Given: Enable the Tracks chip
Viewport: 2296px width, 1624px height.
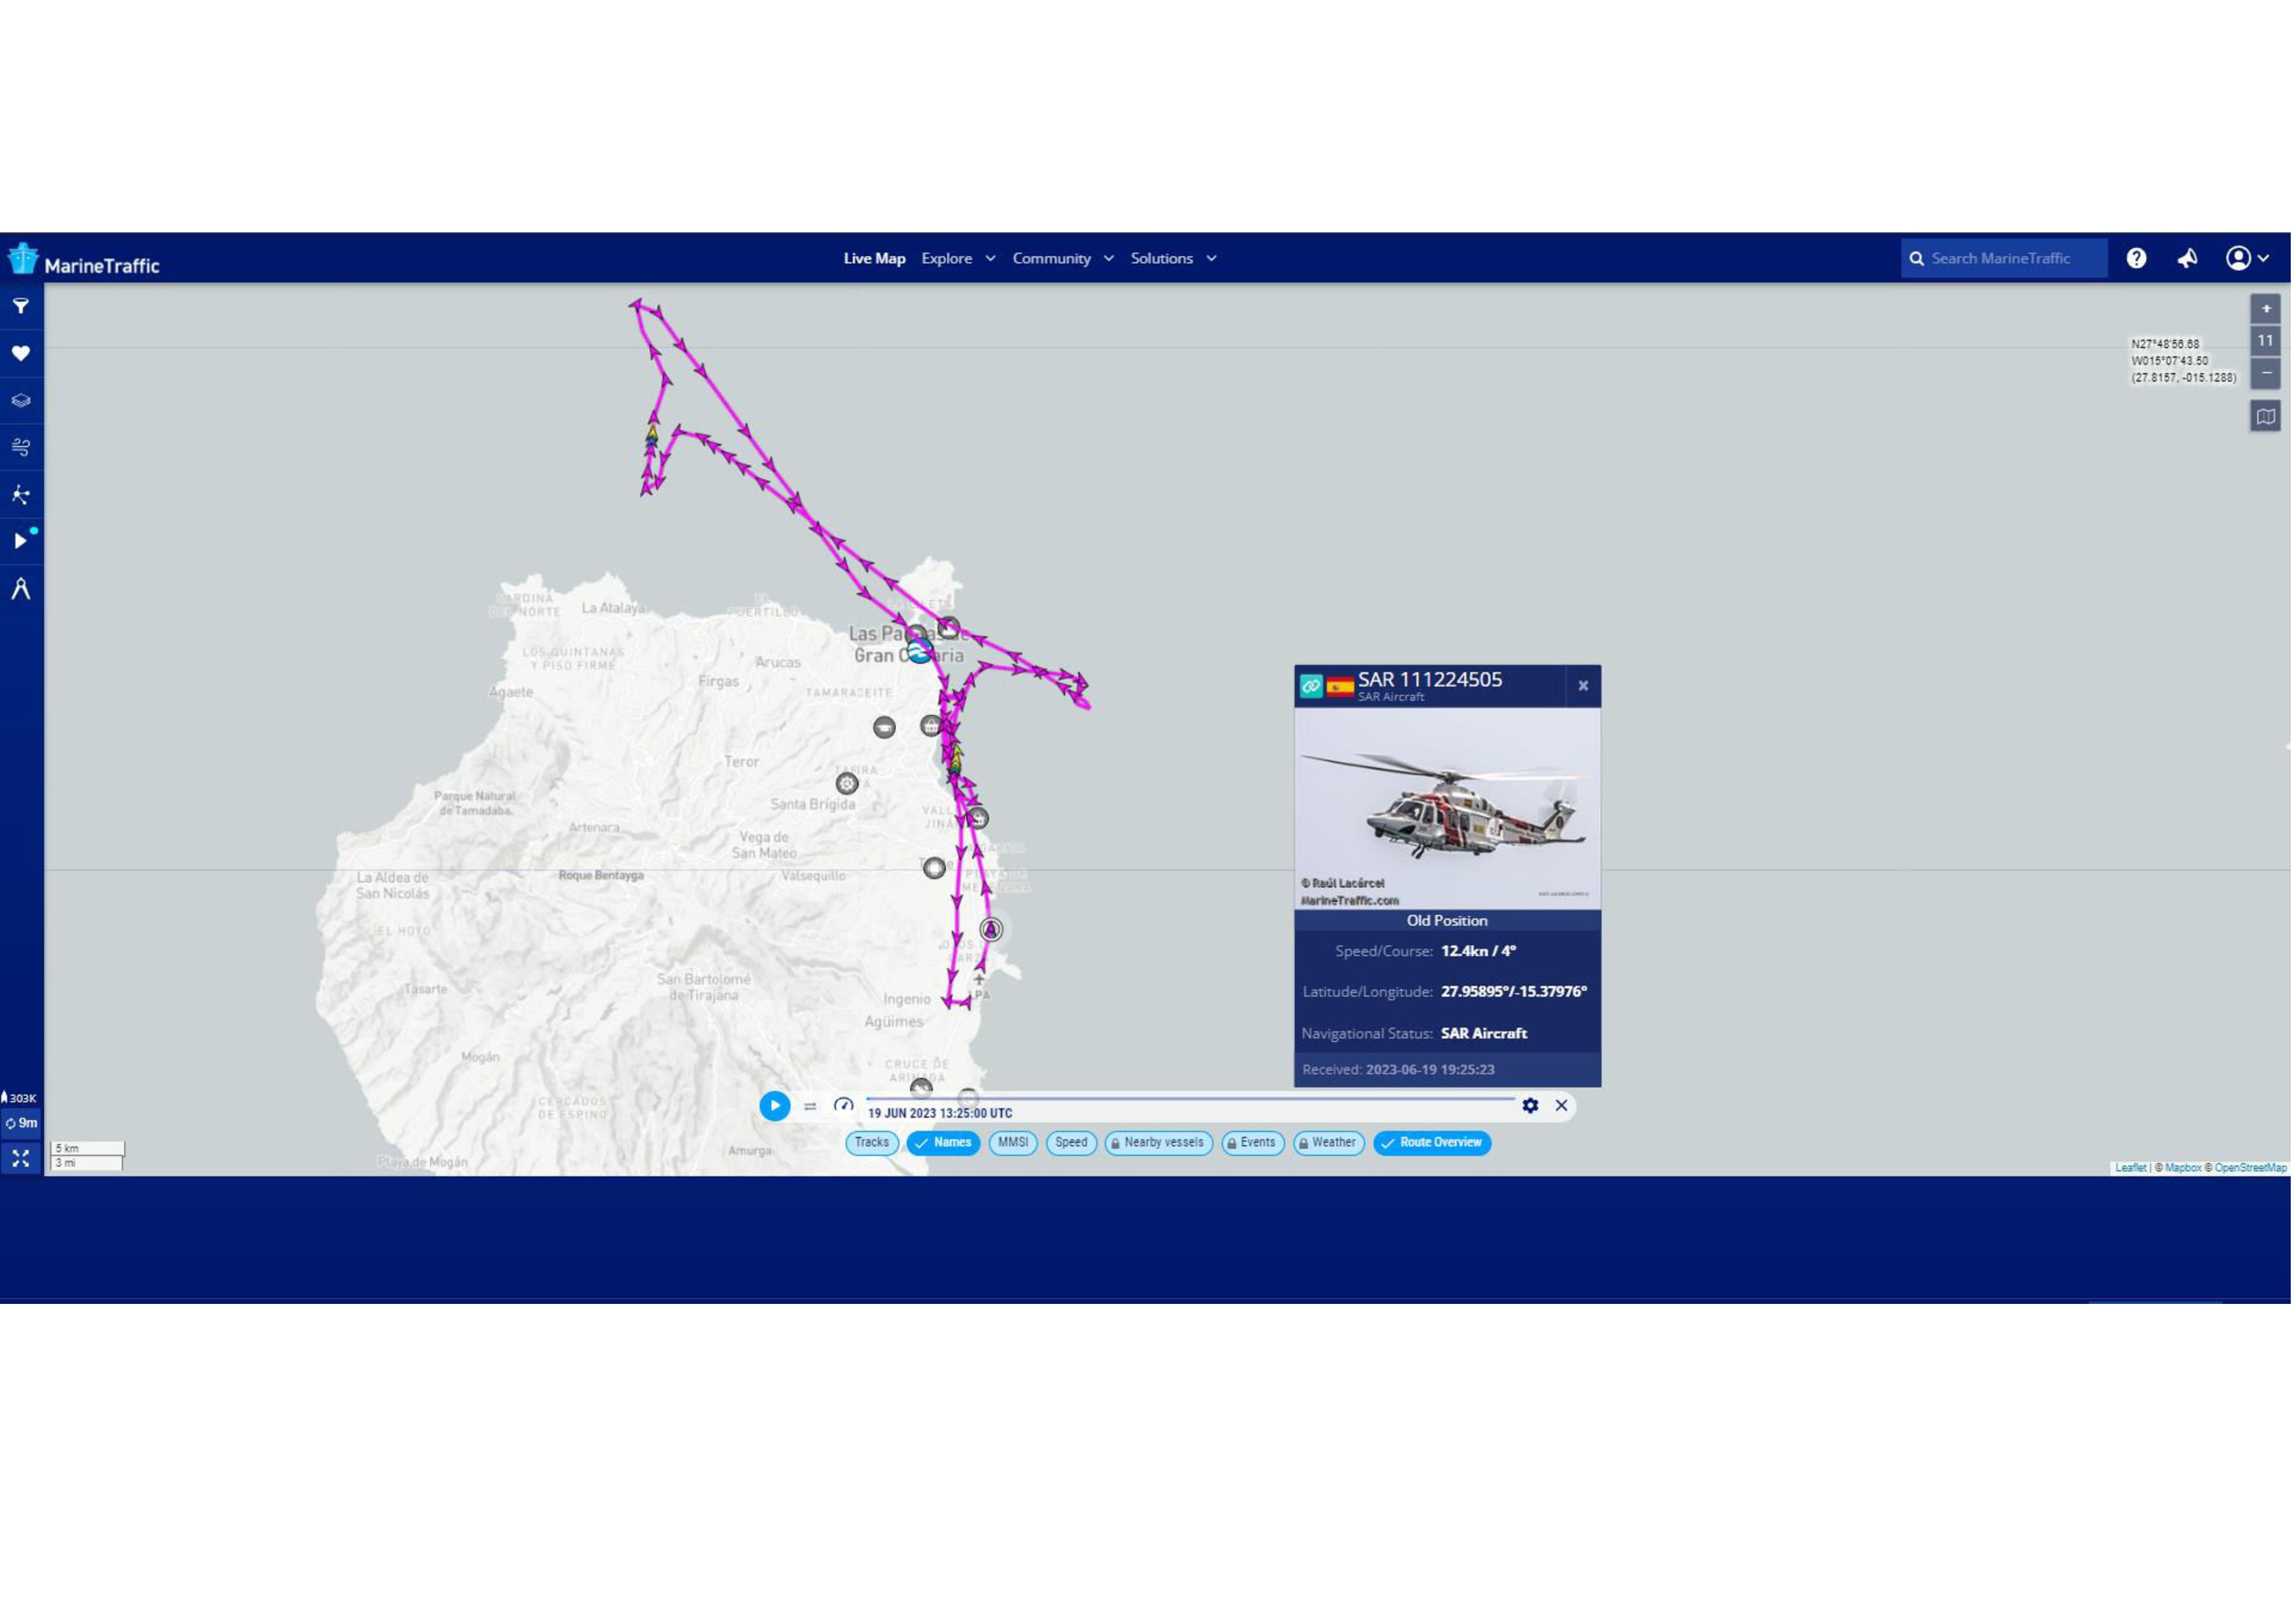Looking at the screenshot, I should 872,1142.
